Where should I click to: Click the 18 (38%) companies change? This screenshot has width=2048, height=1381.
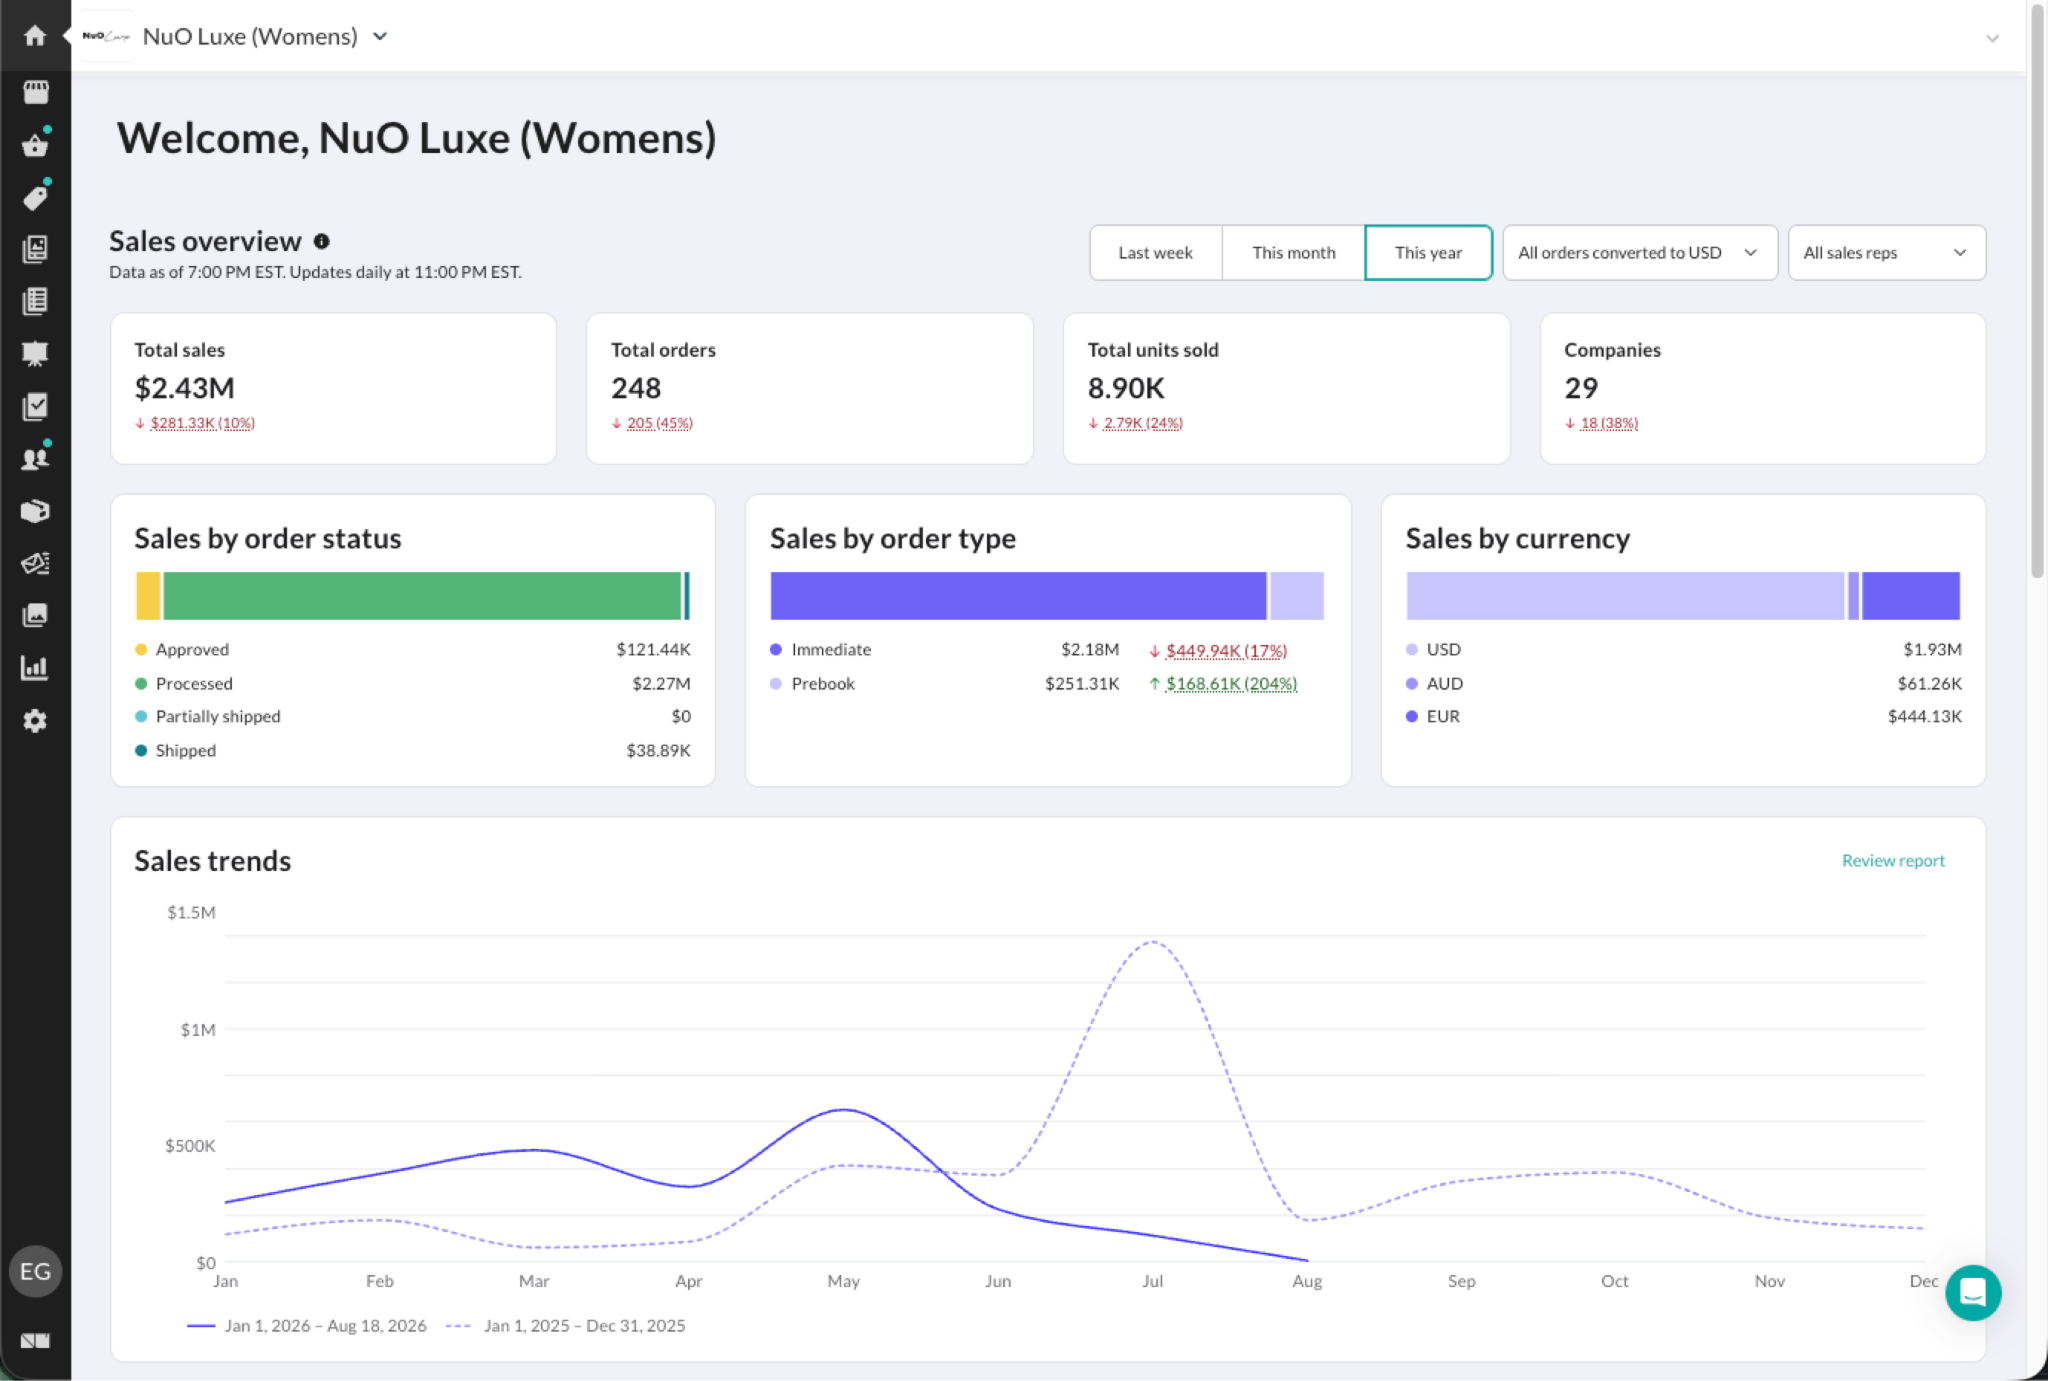click(1608, 423)
